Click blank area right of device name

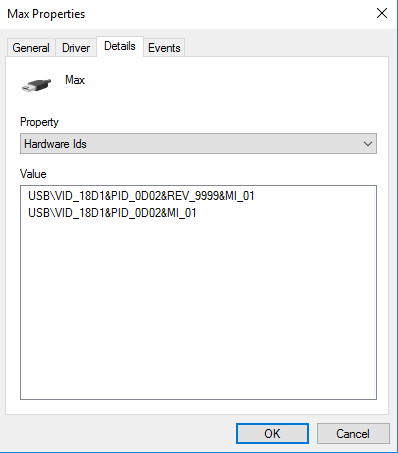(x=233, y=83)
